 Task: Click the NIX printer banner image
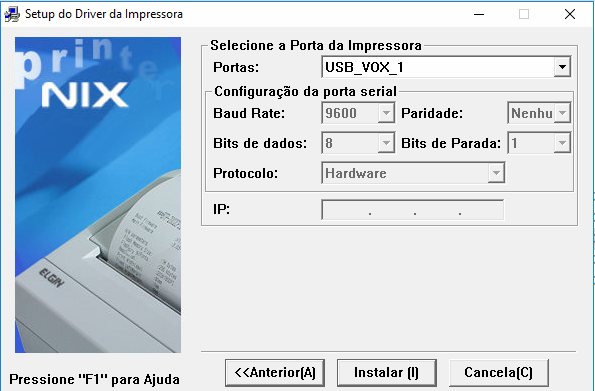[x=98, y=195]
